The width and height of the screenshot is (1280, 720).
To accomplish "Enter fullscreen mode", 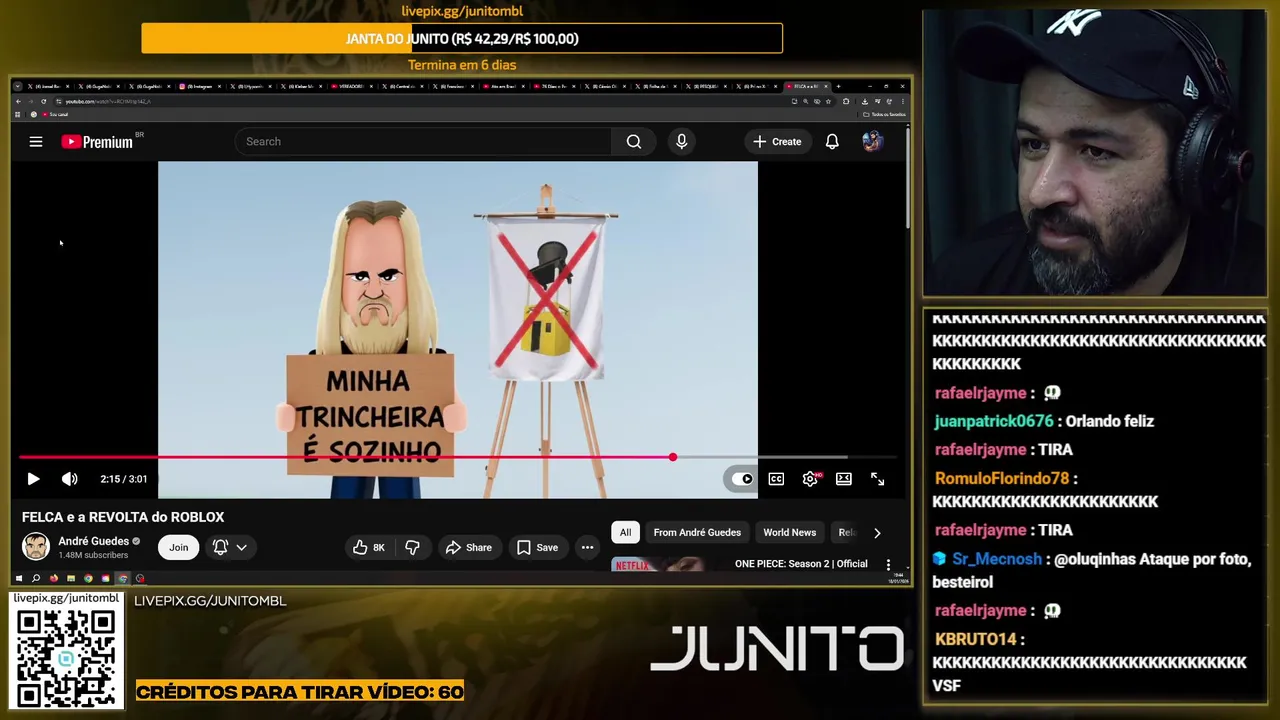I will click(877, 479).
